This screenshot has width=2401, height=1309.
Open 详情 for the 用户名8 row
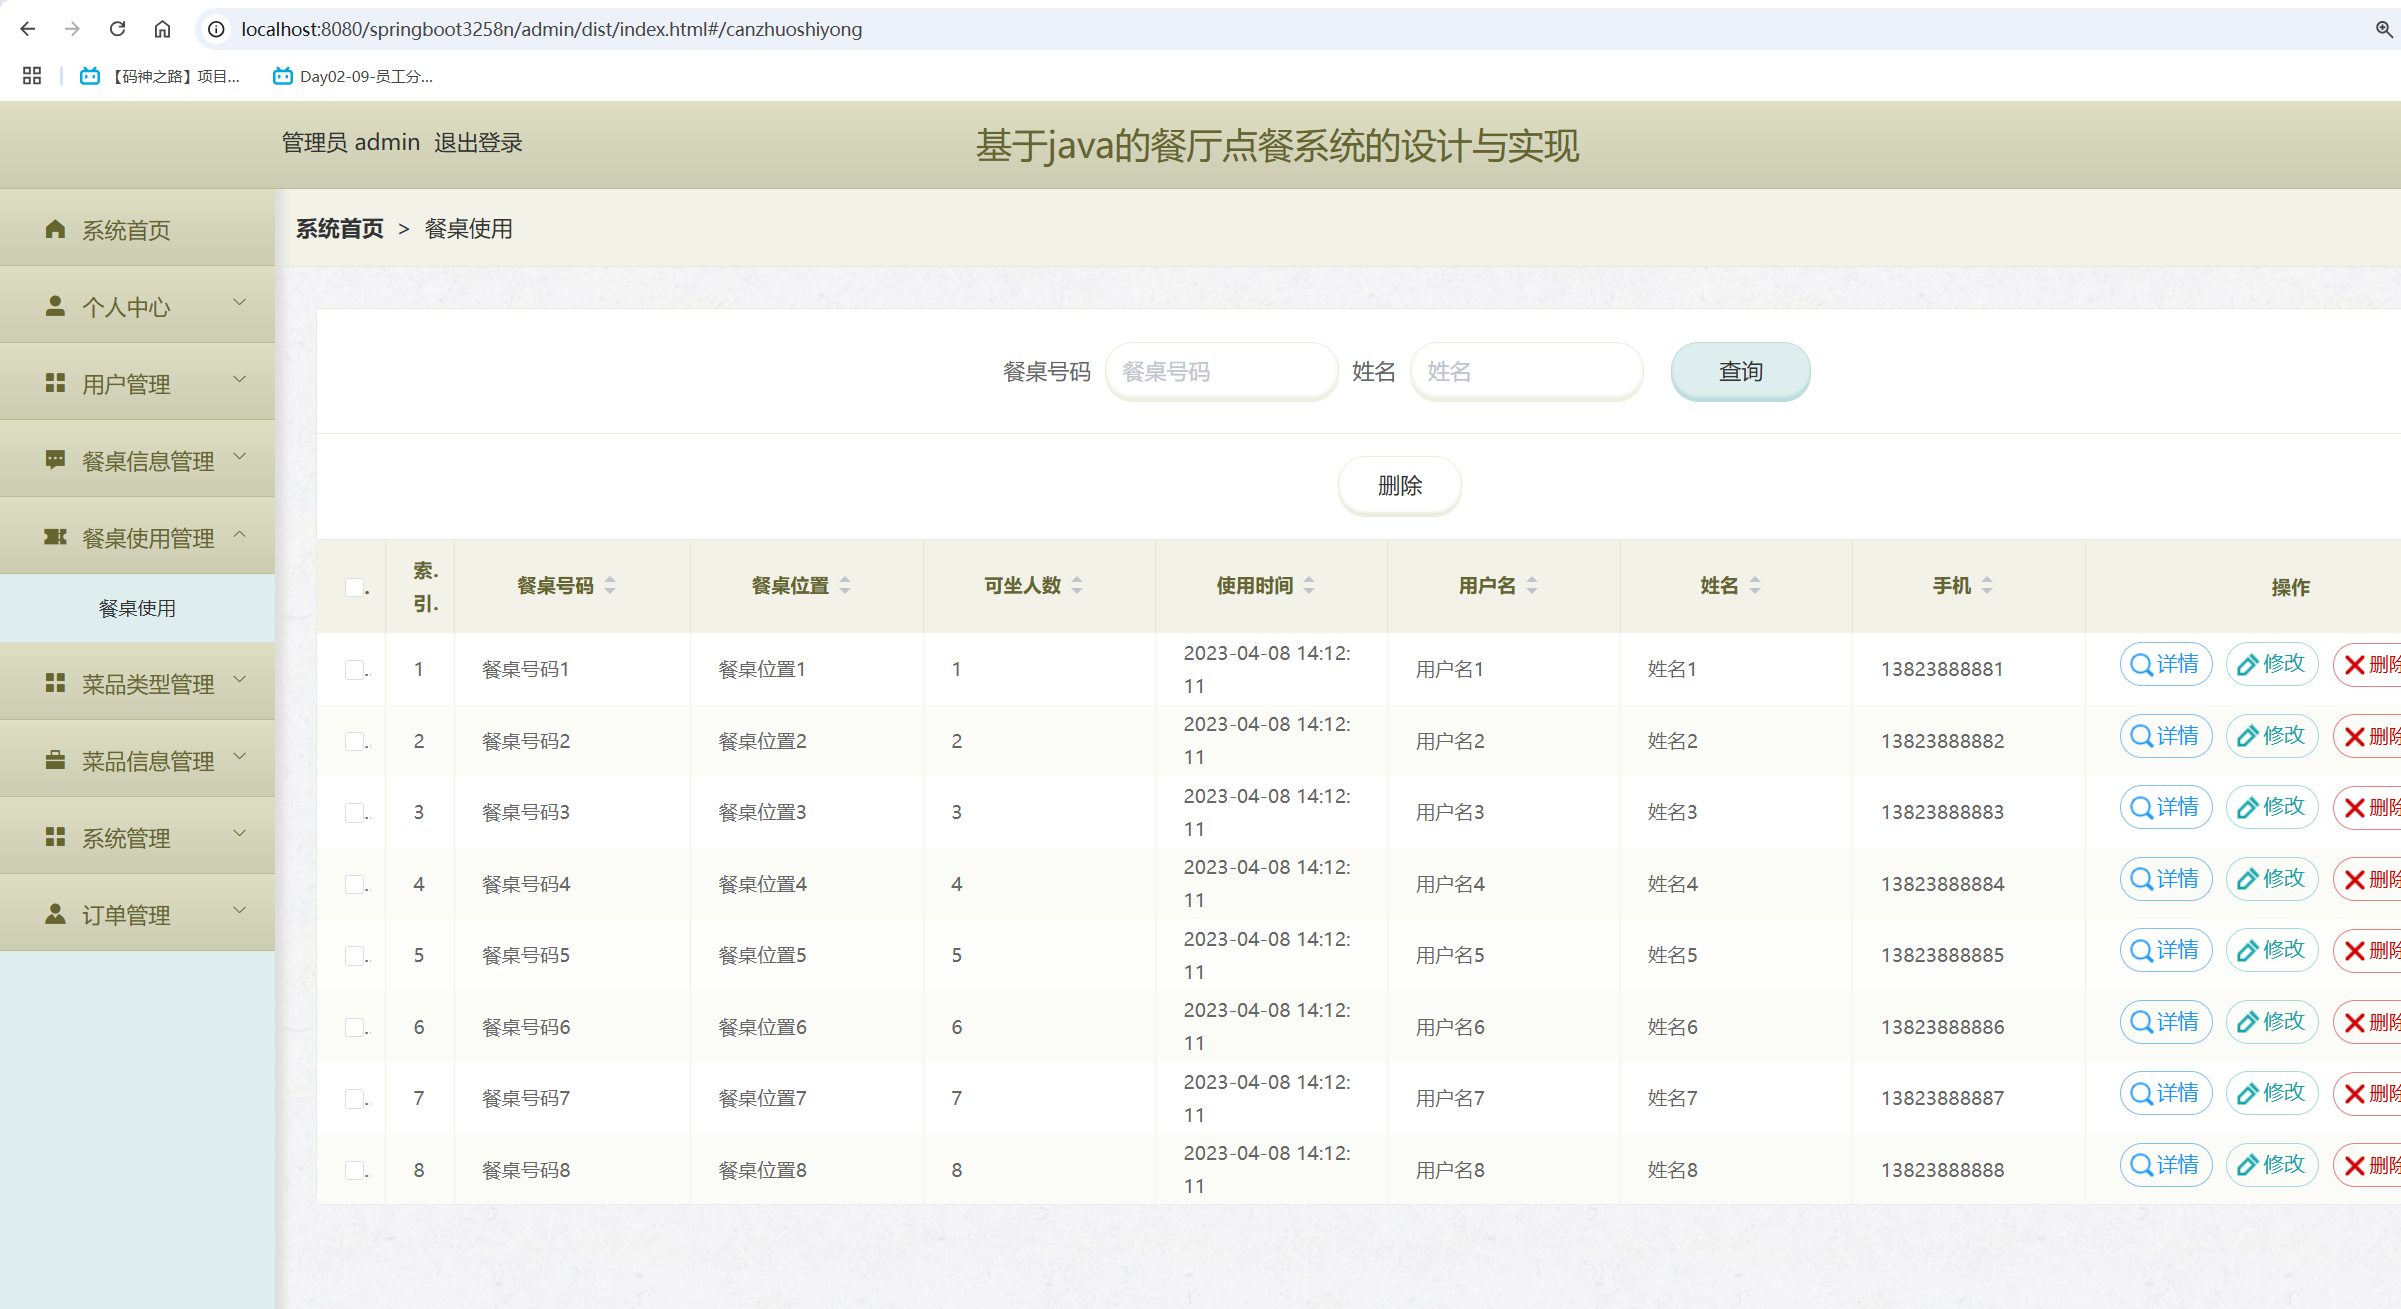tap(2166, 1165)
